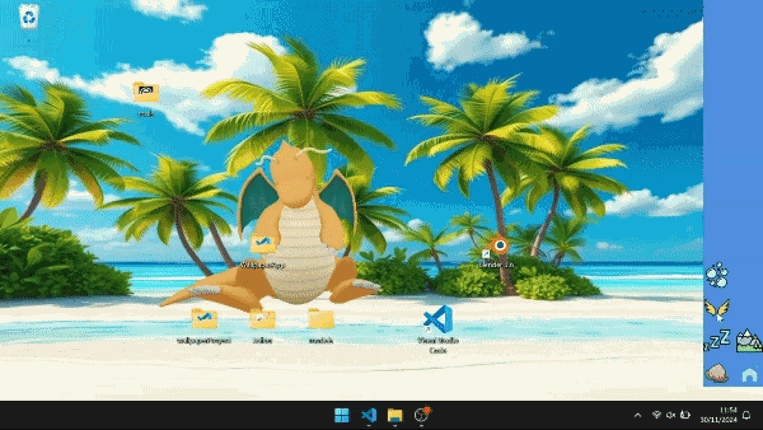Open the Blender desktop shortcut
The height and width of the screenshot is (430, 763).
(x=496, y=247)
